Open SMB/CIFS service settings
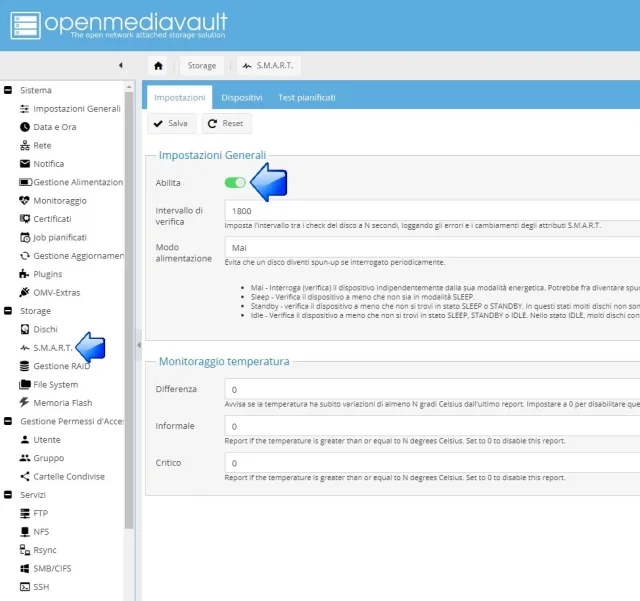The image size is (640, 601). 55,569
